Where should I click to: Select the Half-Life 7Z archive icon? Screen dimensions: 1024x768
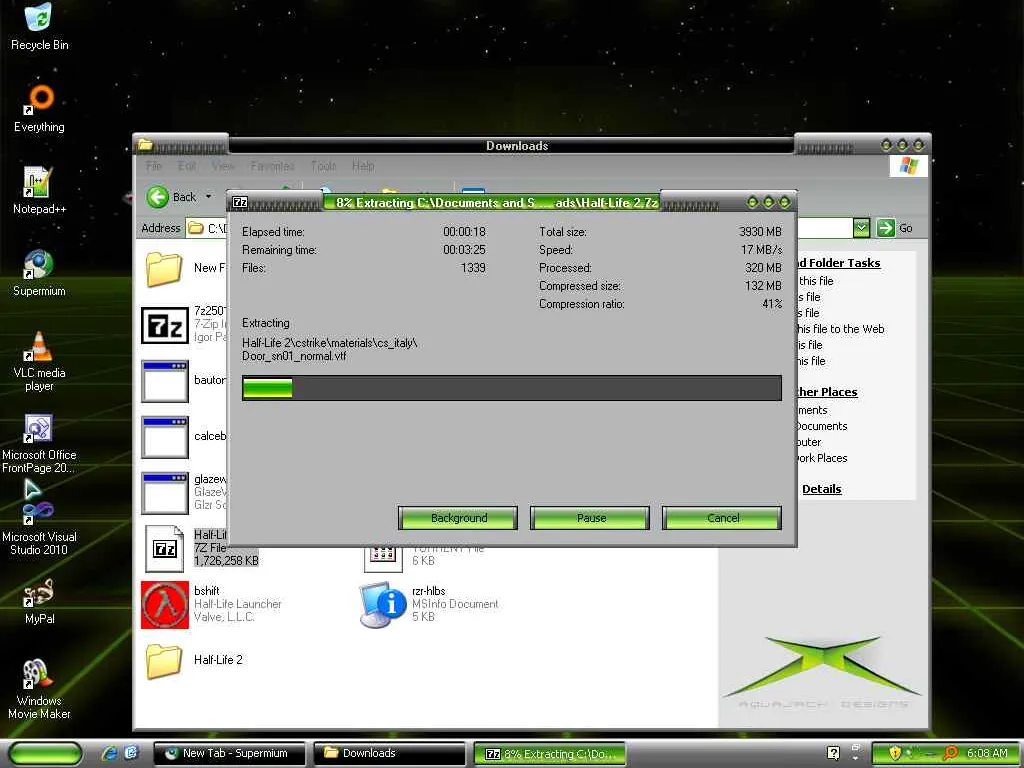click(x=165, y=549)
